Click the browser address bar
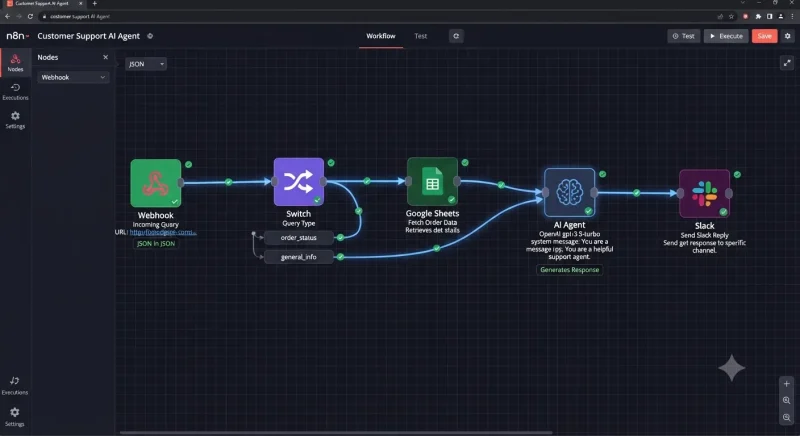The height and width of the screenshot is (436, 800). 378,16
